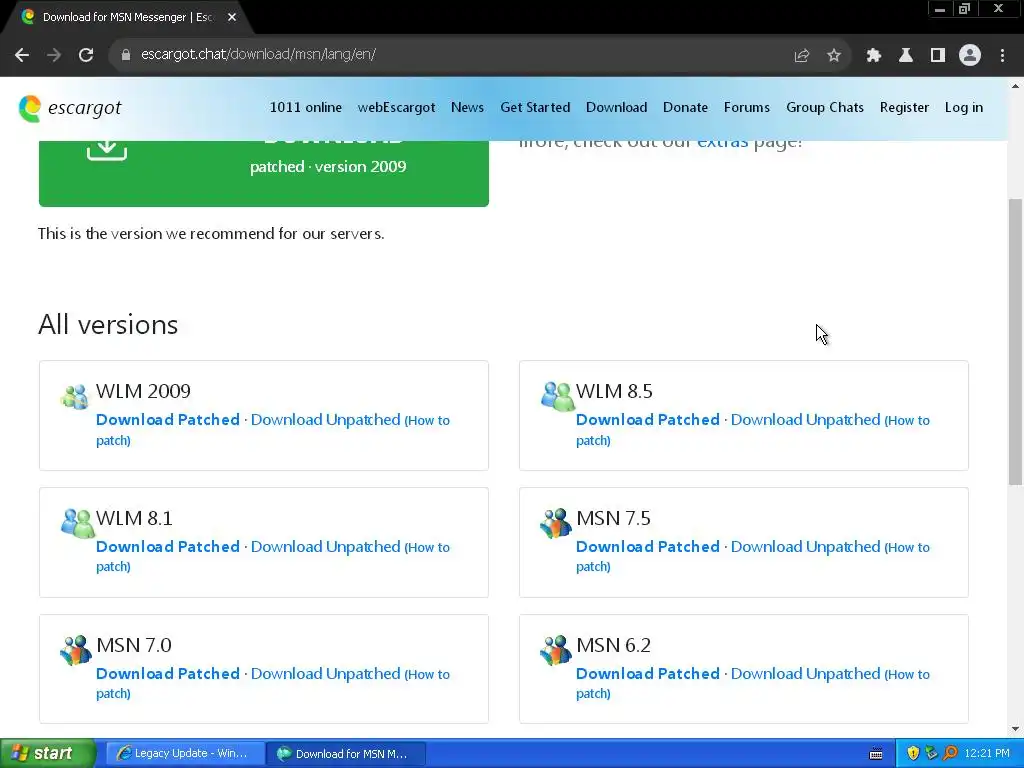
Task: Click Log in in navigation
Action: coord(964,107)
